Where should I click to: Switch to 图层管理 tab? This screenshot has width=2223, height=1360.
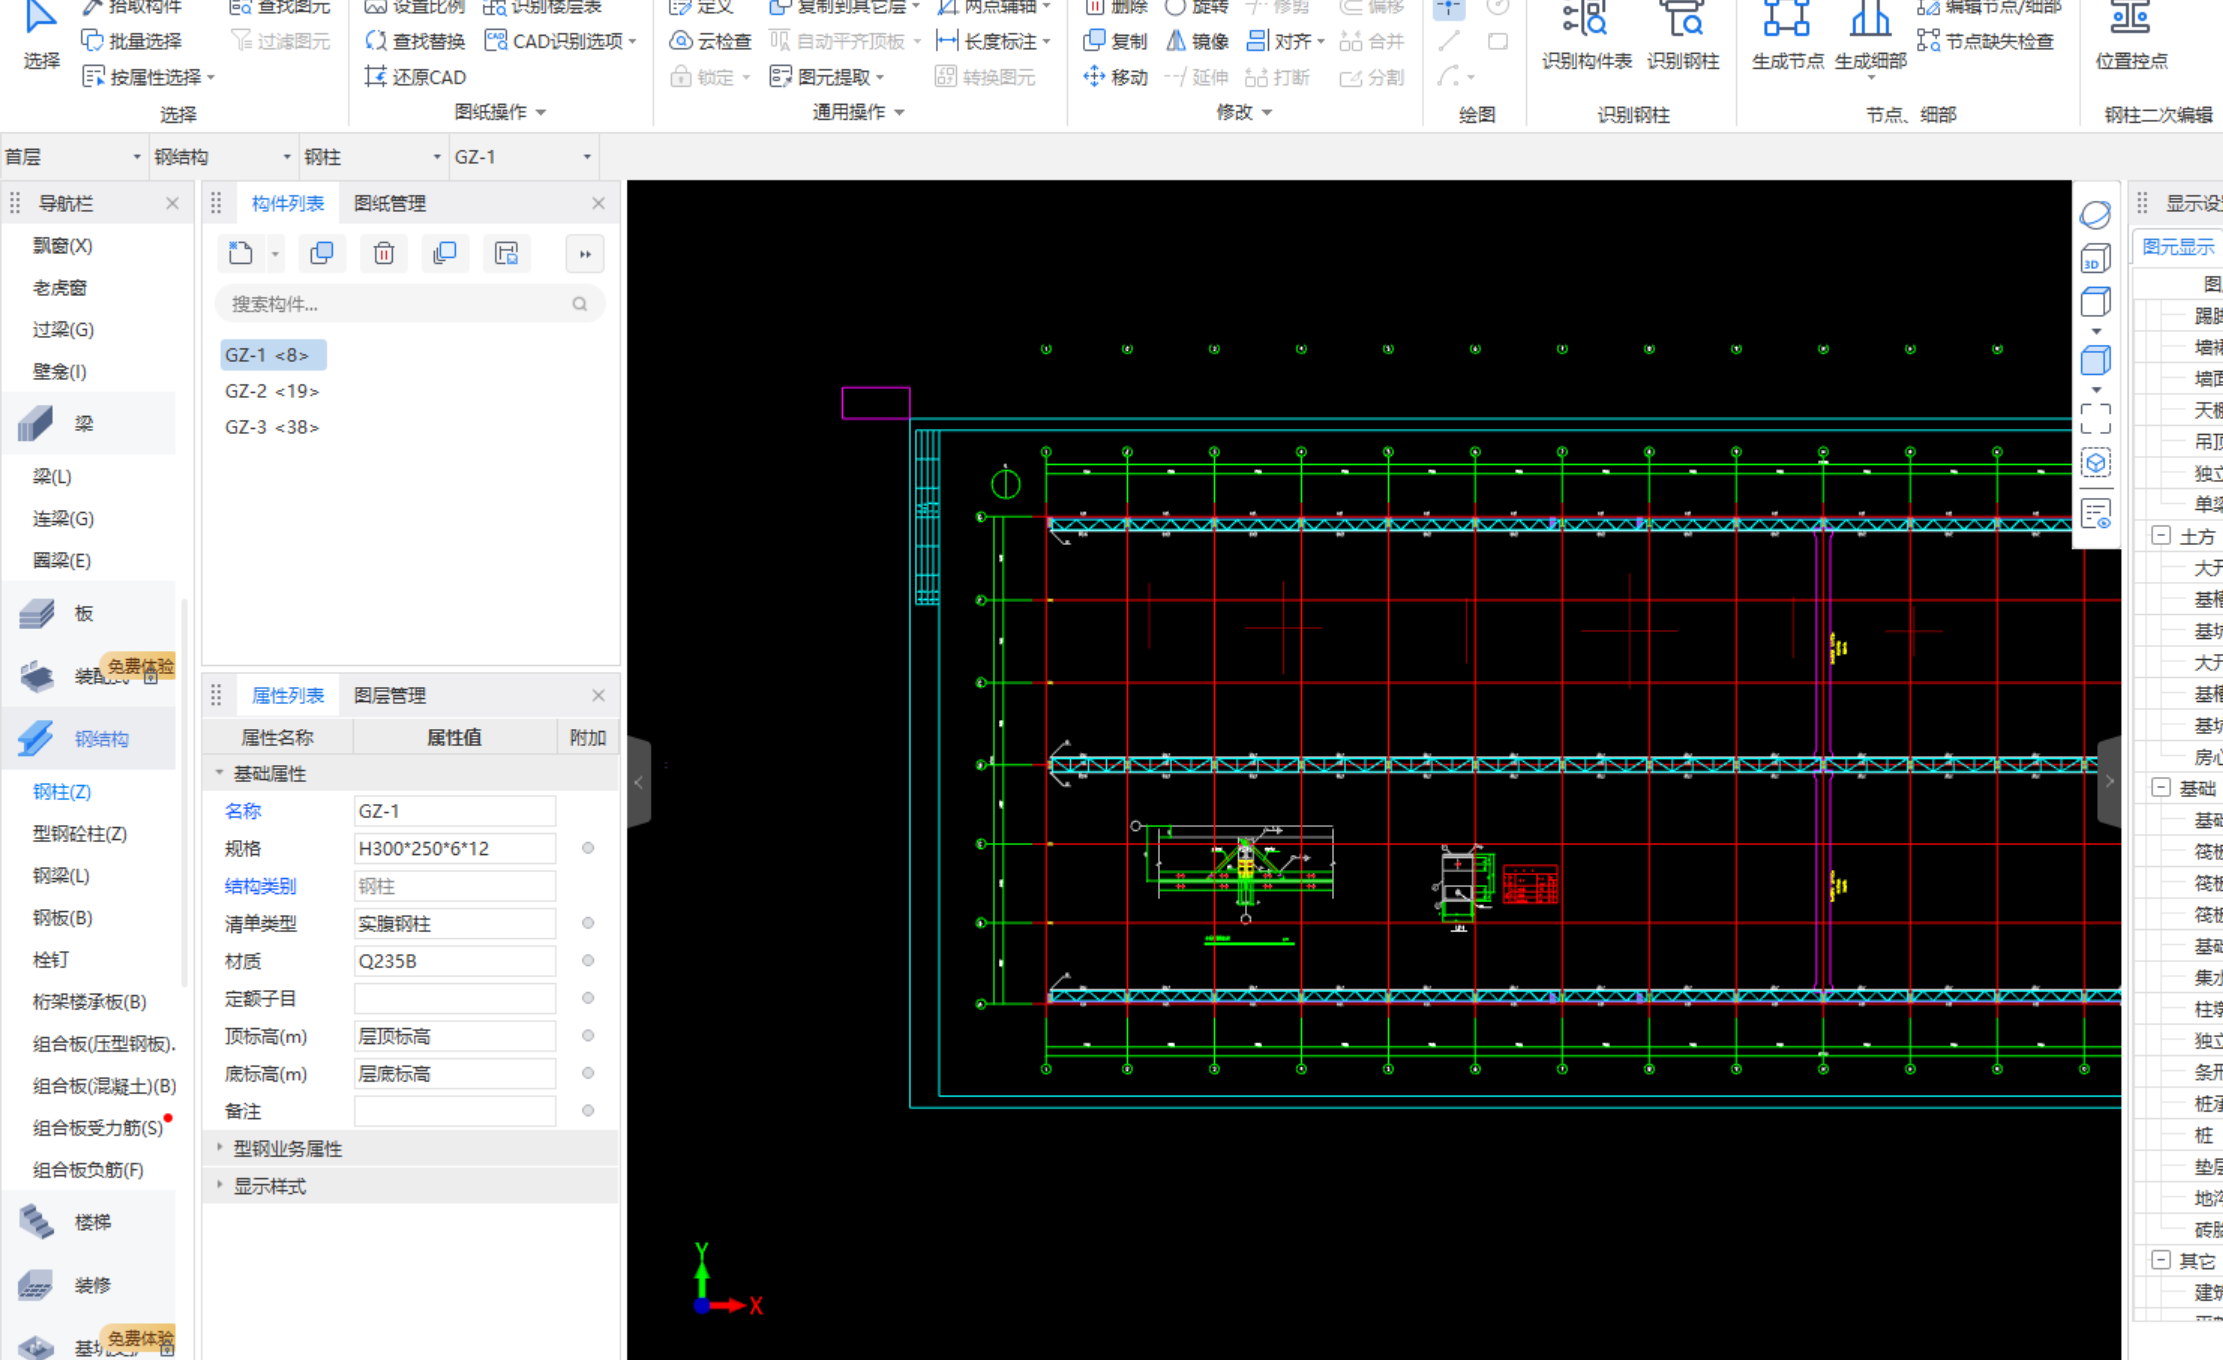390,695
